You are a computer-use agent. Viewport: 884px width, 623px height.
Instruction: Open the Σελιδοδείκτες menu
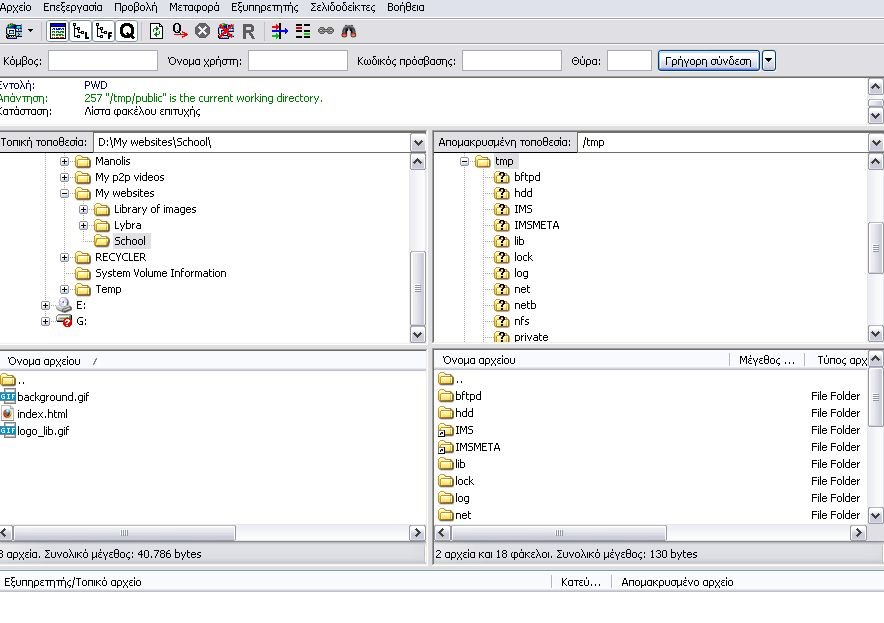tap(343, 7)
